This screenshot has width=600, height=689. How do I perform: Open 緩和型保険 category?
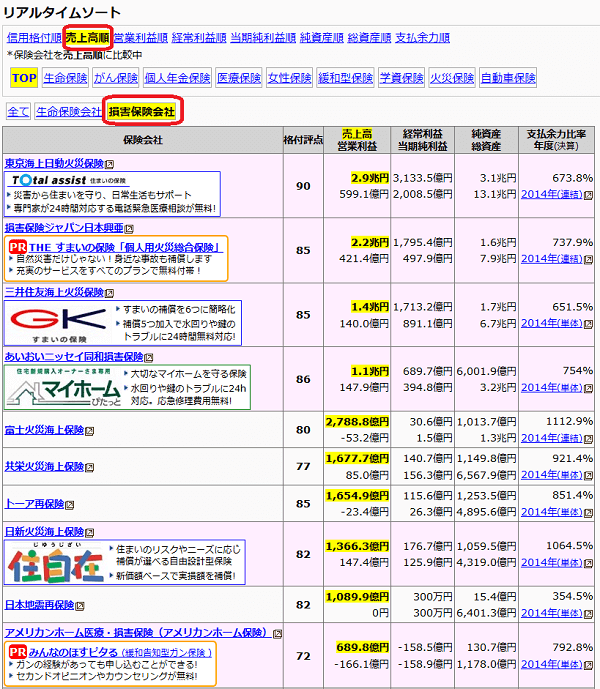click(x=345, y=78)
